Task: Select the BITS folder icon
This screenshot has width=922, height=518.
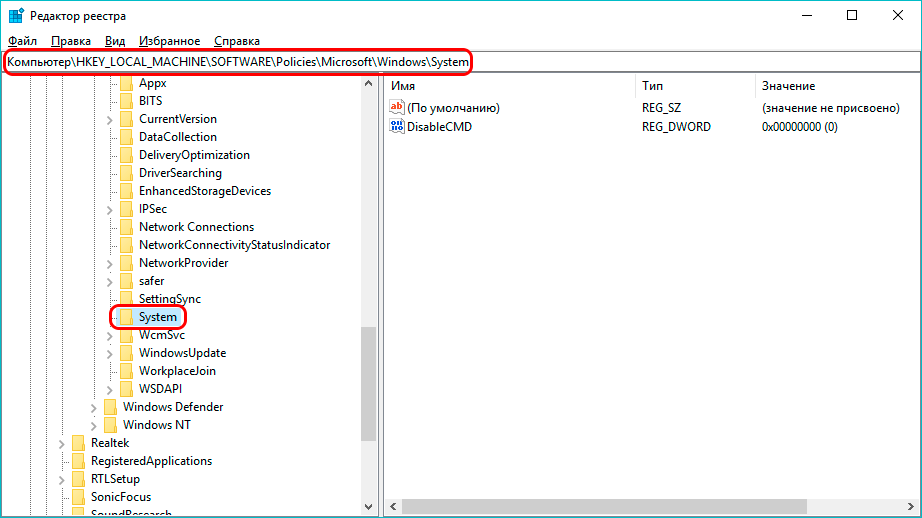Action: coord(126,101)
